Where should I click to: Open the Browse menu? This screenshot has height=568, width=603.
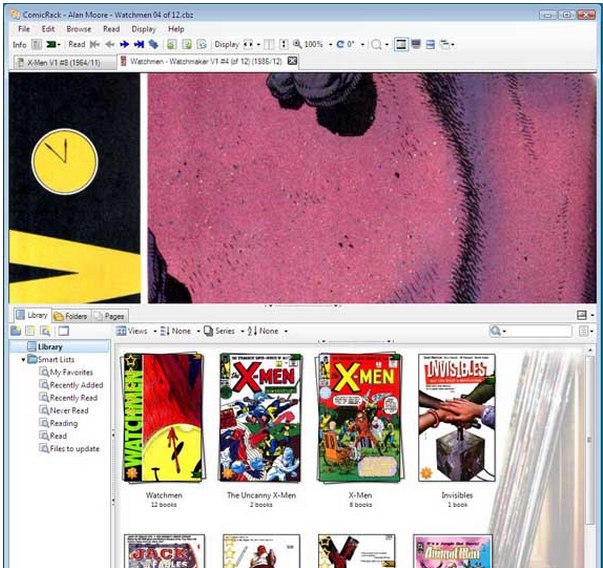79,29
